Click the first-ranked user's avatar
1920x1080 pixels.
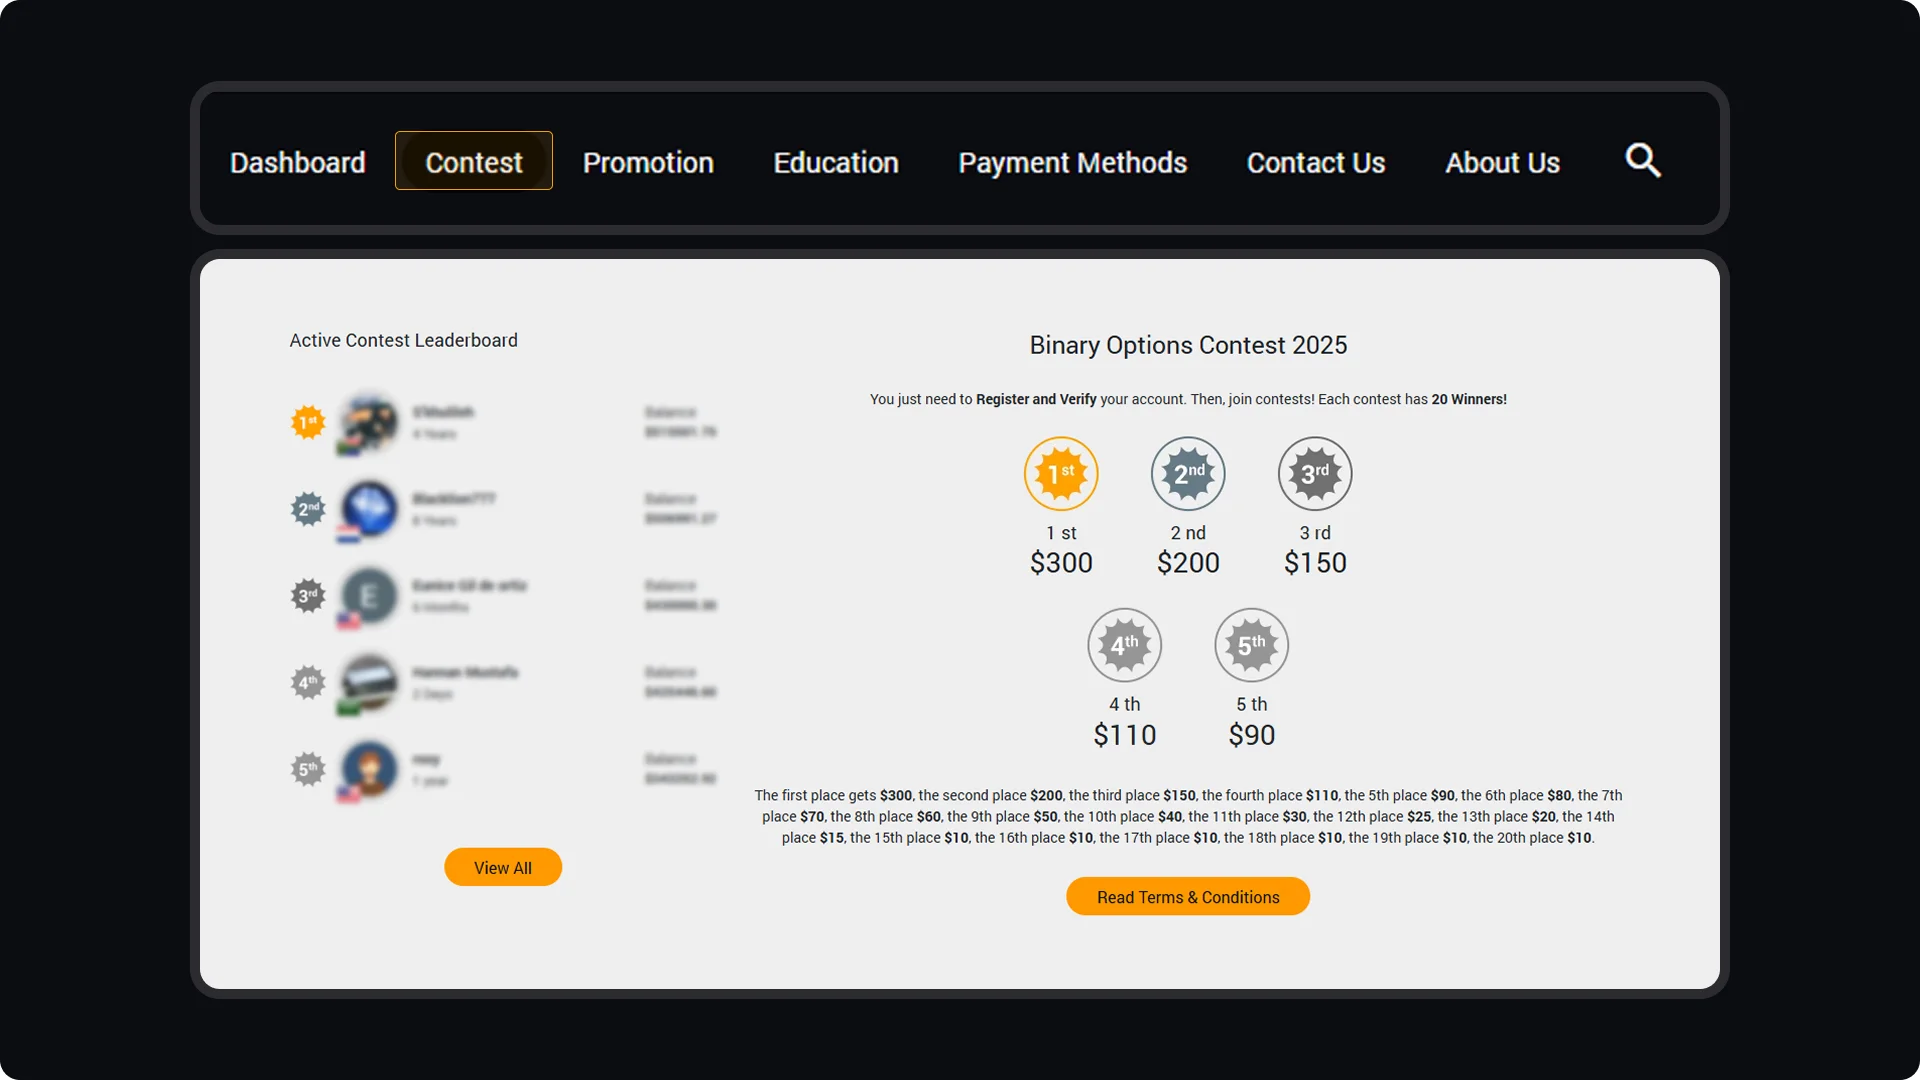pos(368,422)
